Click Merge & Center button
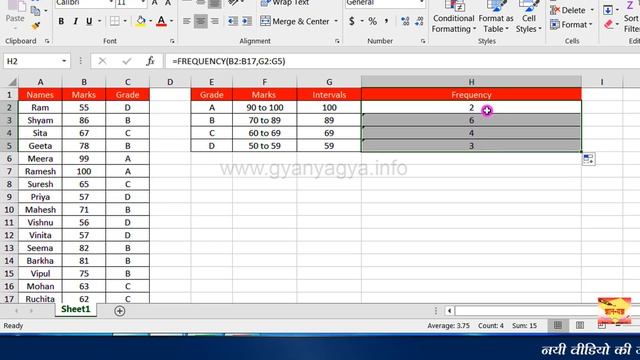The width and height of the screenshot is (640, 360). [295, 21]
